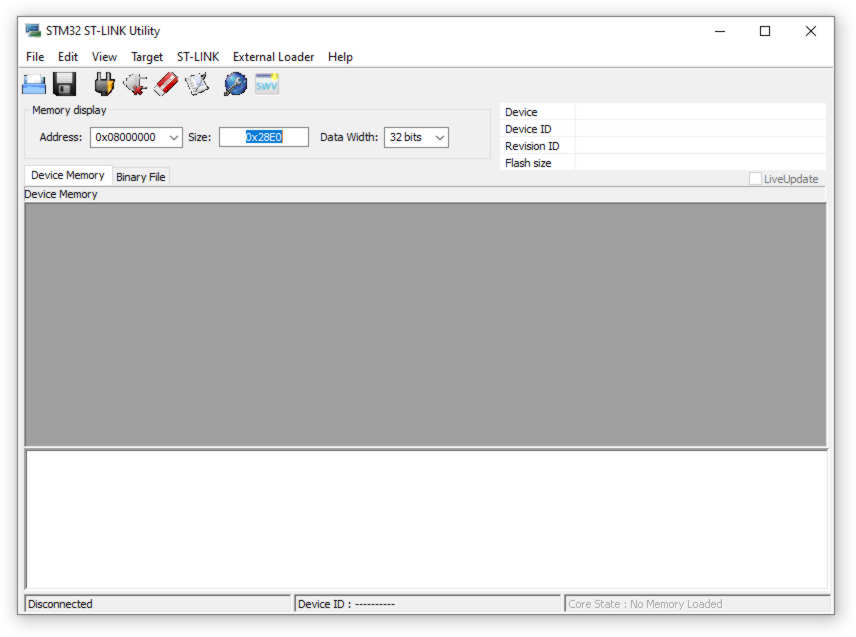This screenshot has width=856, height=637.
Task: Close the ST-LINK Utility window
Action: click(x=811, y=31)
